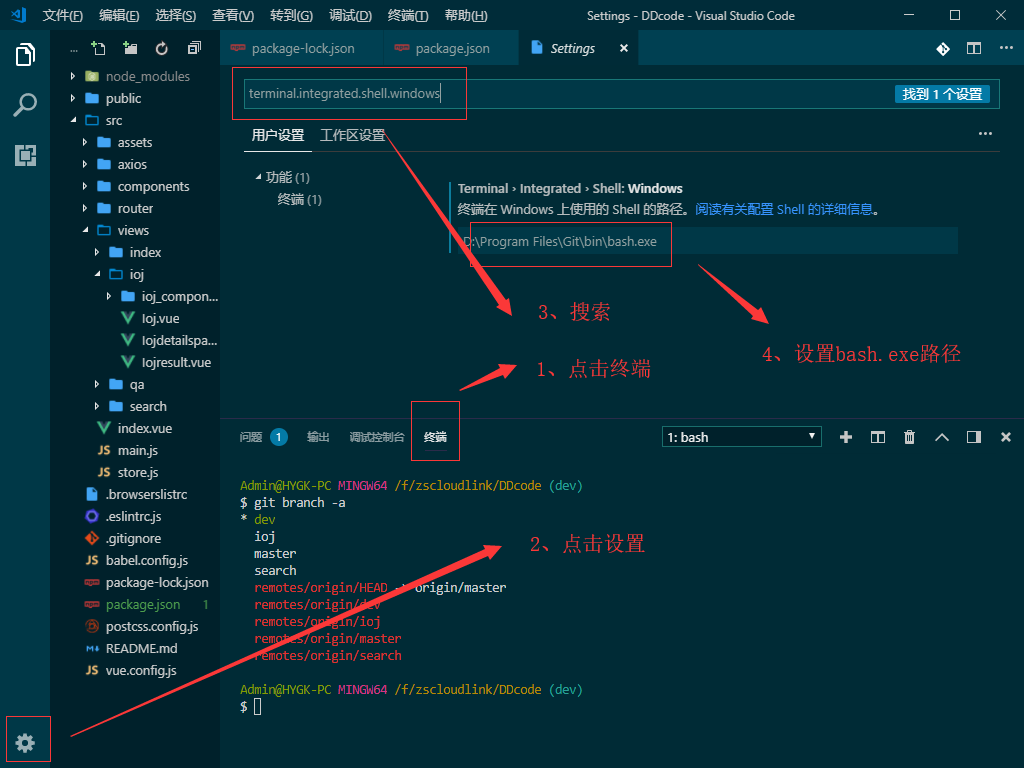Open link 阅读有关配置 Shell 的详细信息
This screenshot has height=768, width=1024.
pyautogui.click(x=784, y=210)
